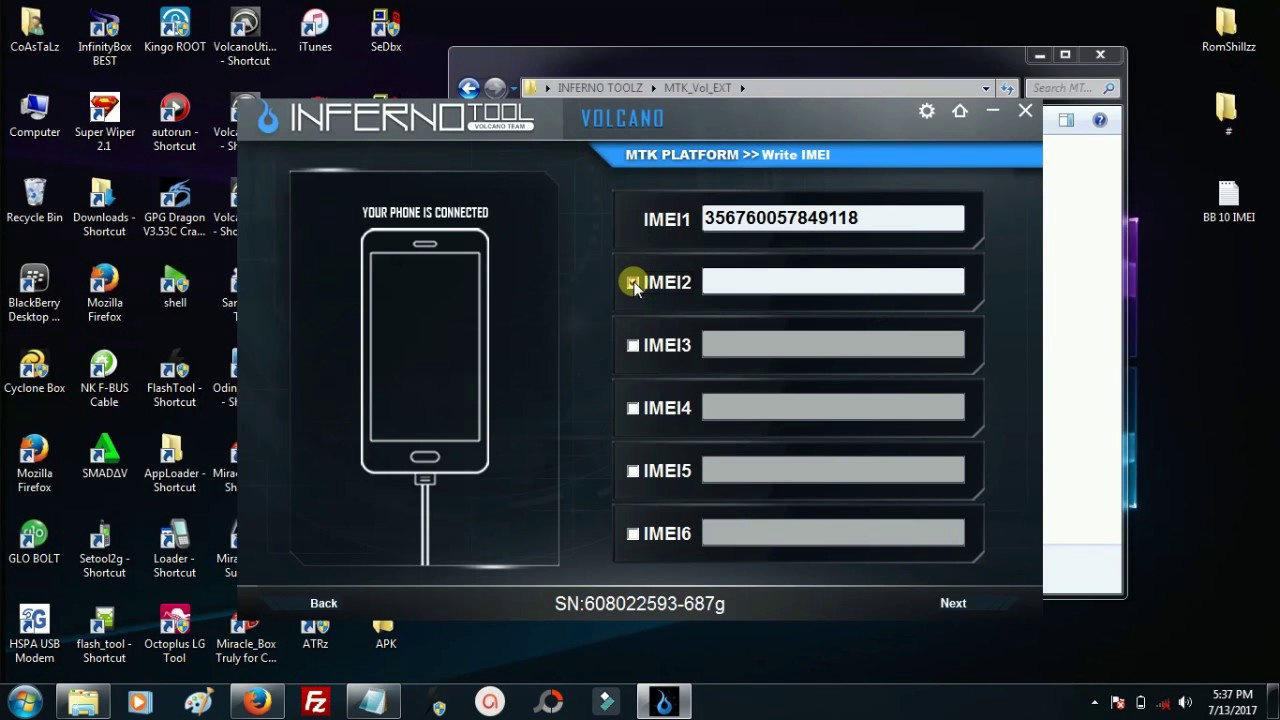Open Setool2g Shortcut icon
This screenshot has width=1280, height=720.
(x=104, y=548)
